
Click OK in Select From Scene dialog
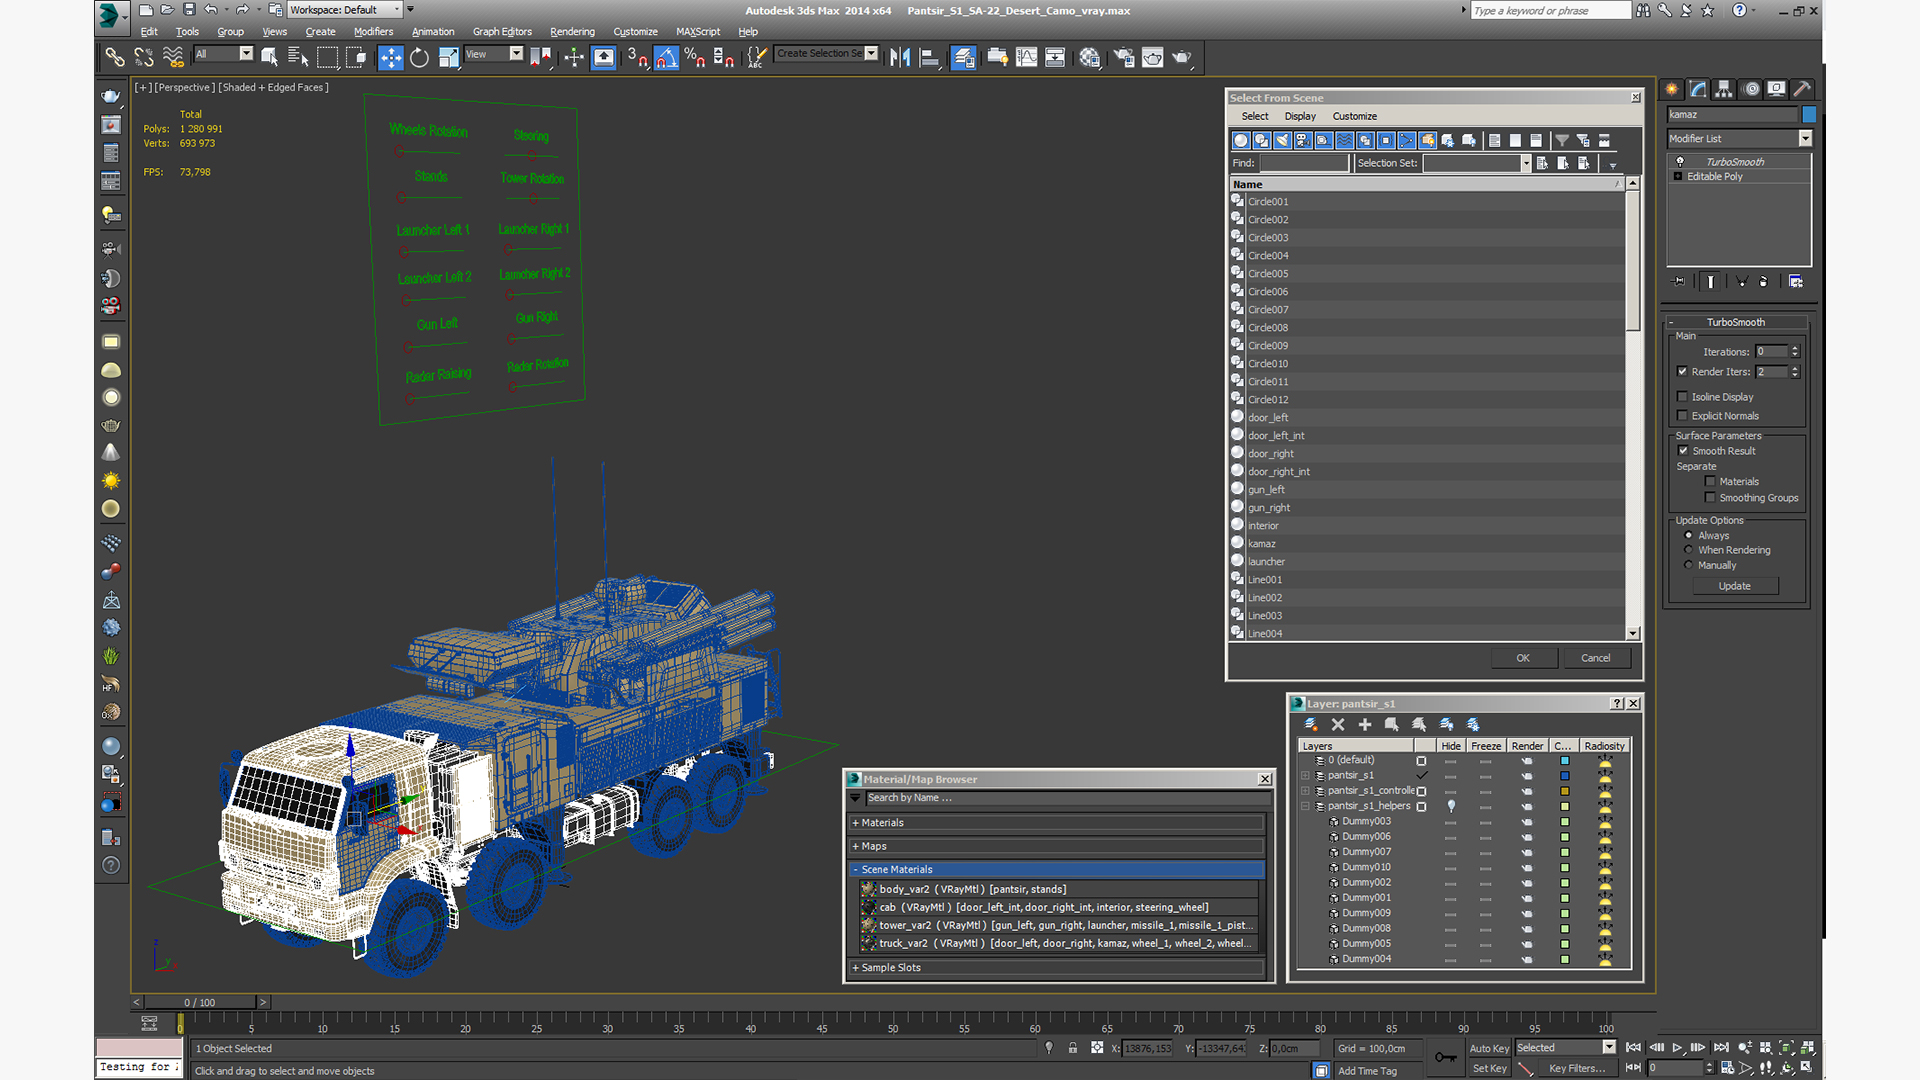pos(1522,658)
